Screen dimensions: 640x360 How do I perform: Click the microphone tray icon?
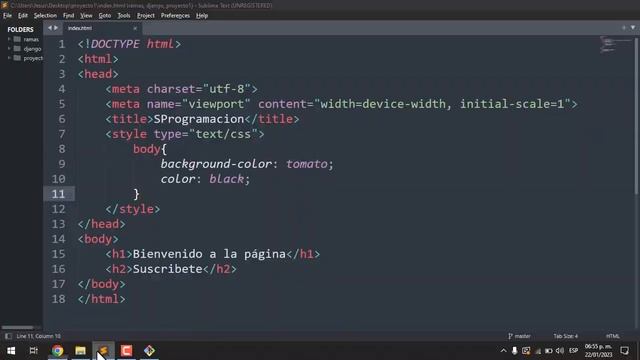coord(514,351)
